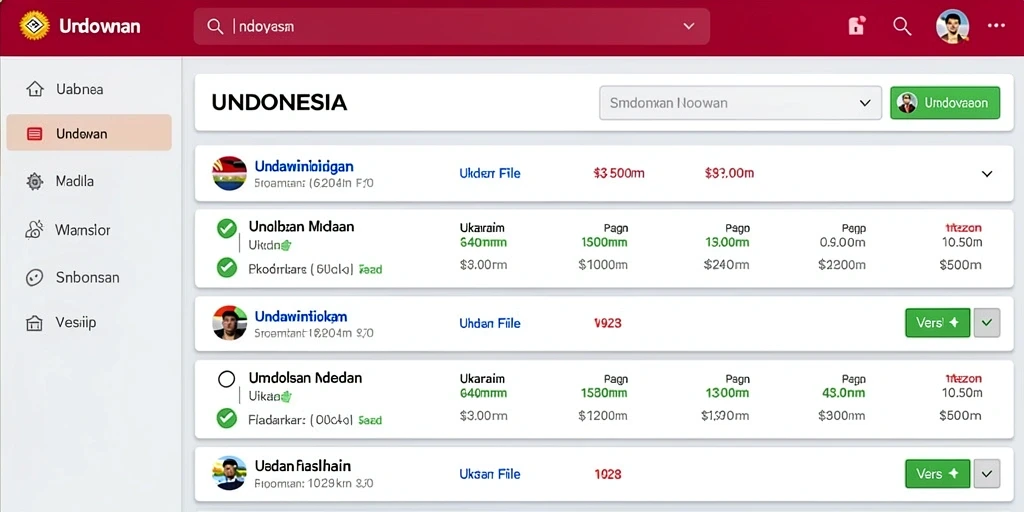Viewport: 1024px width, 512px height.
Task: Open the red notification document icon in header
Action: (856, 25)
